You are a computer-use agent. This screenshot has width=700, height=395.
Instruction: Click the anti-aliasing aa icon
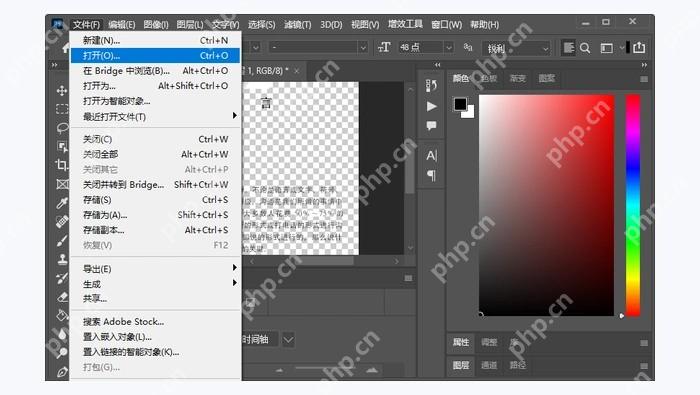467,47
